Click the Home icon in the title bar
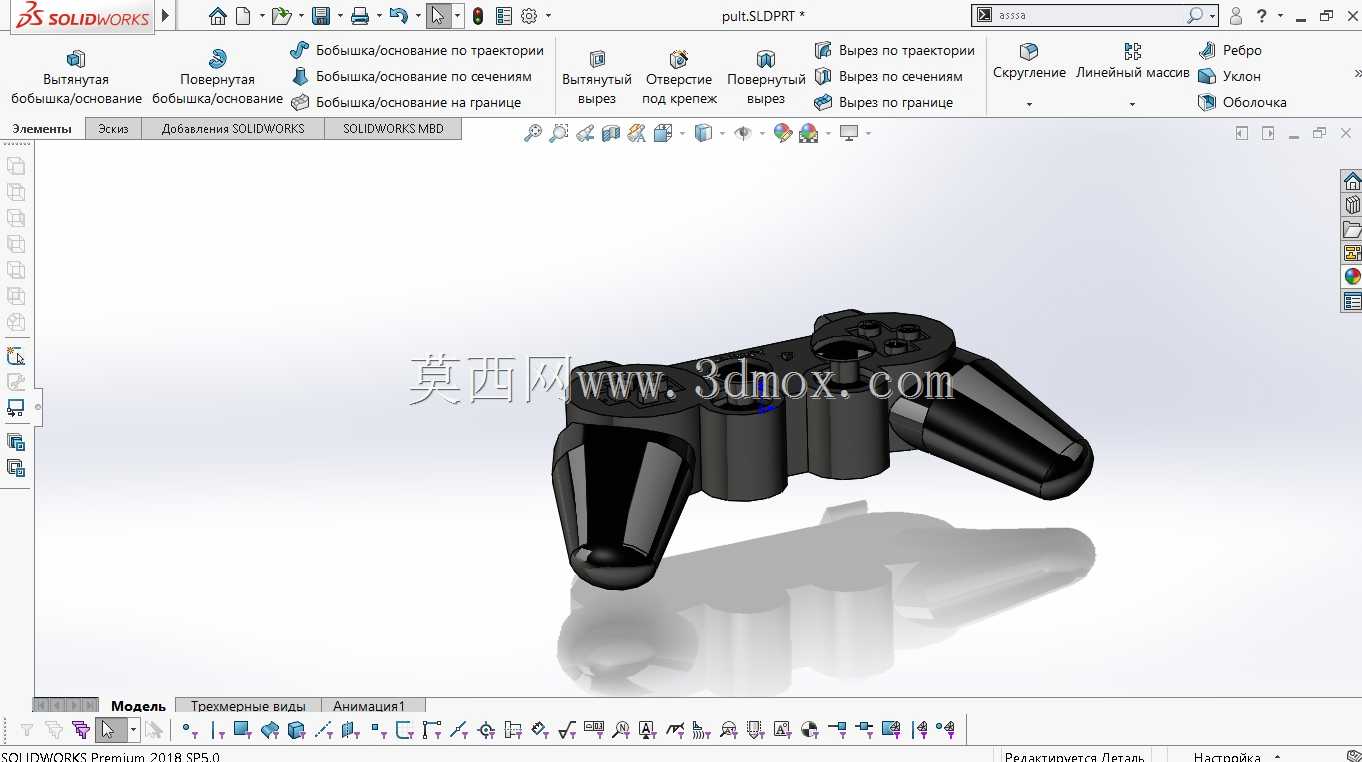This screenshot has width=1362, height=762. 218,16
